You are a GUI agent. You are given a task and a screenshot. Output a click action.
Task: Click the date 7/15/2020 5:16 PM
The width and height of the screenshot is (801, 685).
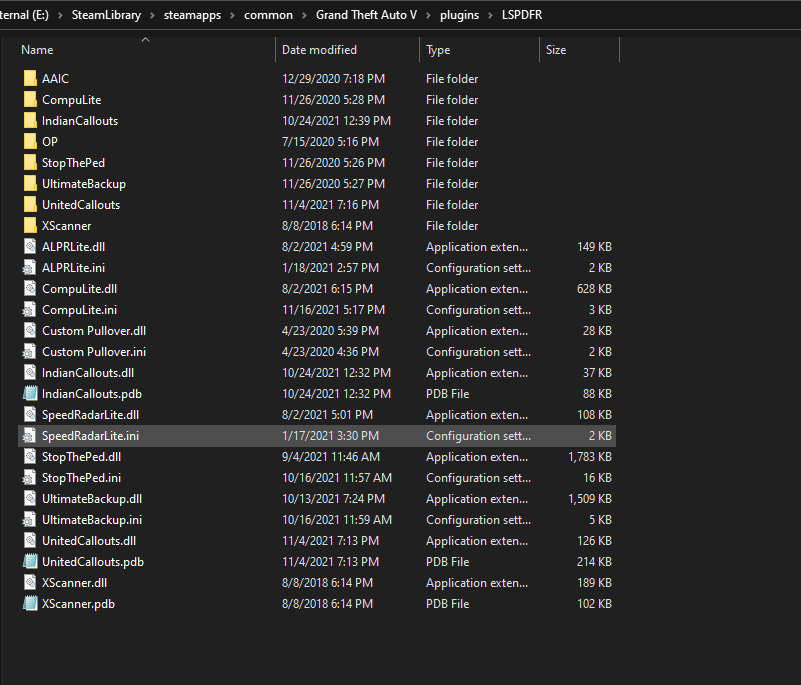[x=331, y=141]
